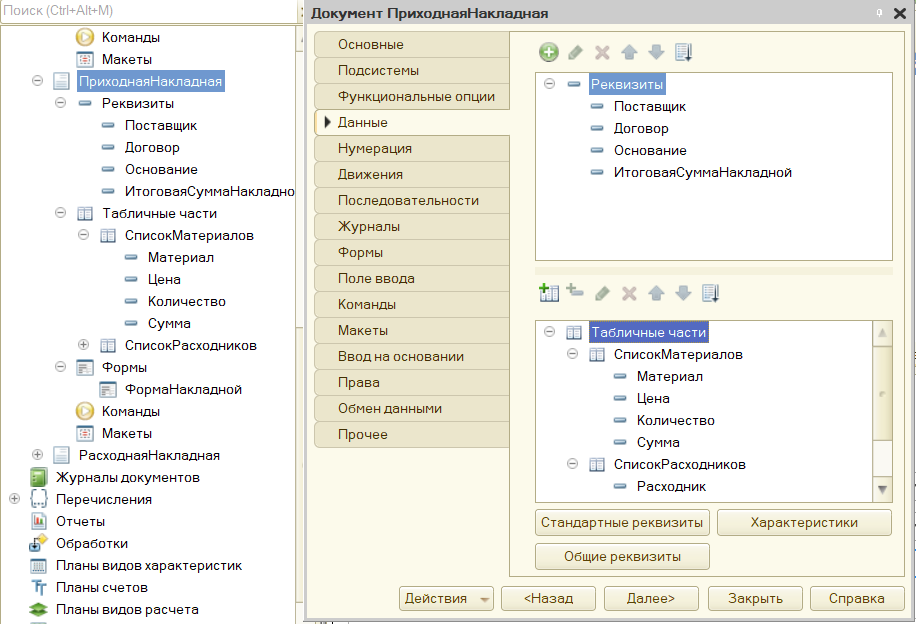Collapse СписокМатериалов node in dialog

point(572,354)
